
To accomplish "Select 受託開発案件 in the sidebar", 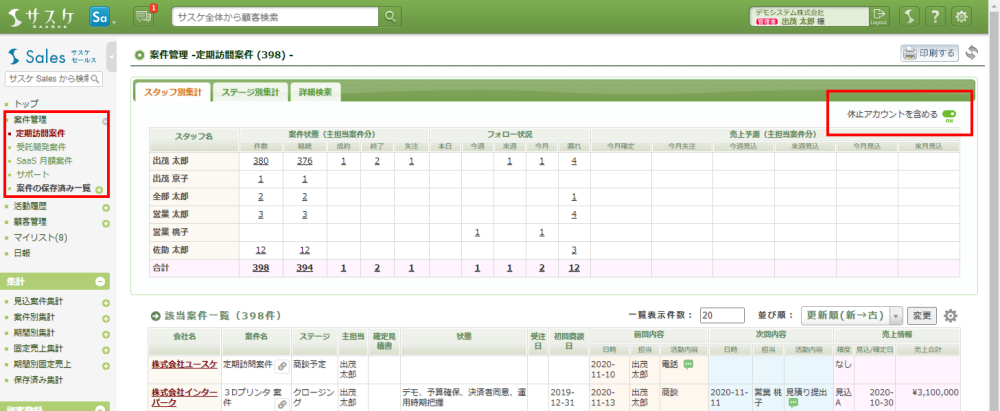I will point(44,146).
